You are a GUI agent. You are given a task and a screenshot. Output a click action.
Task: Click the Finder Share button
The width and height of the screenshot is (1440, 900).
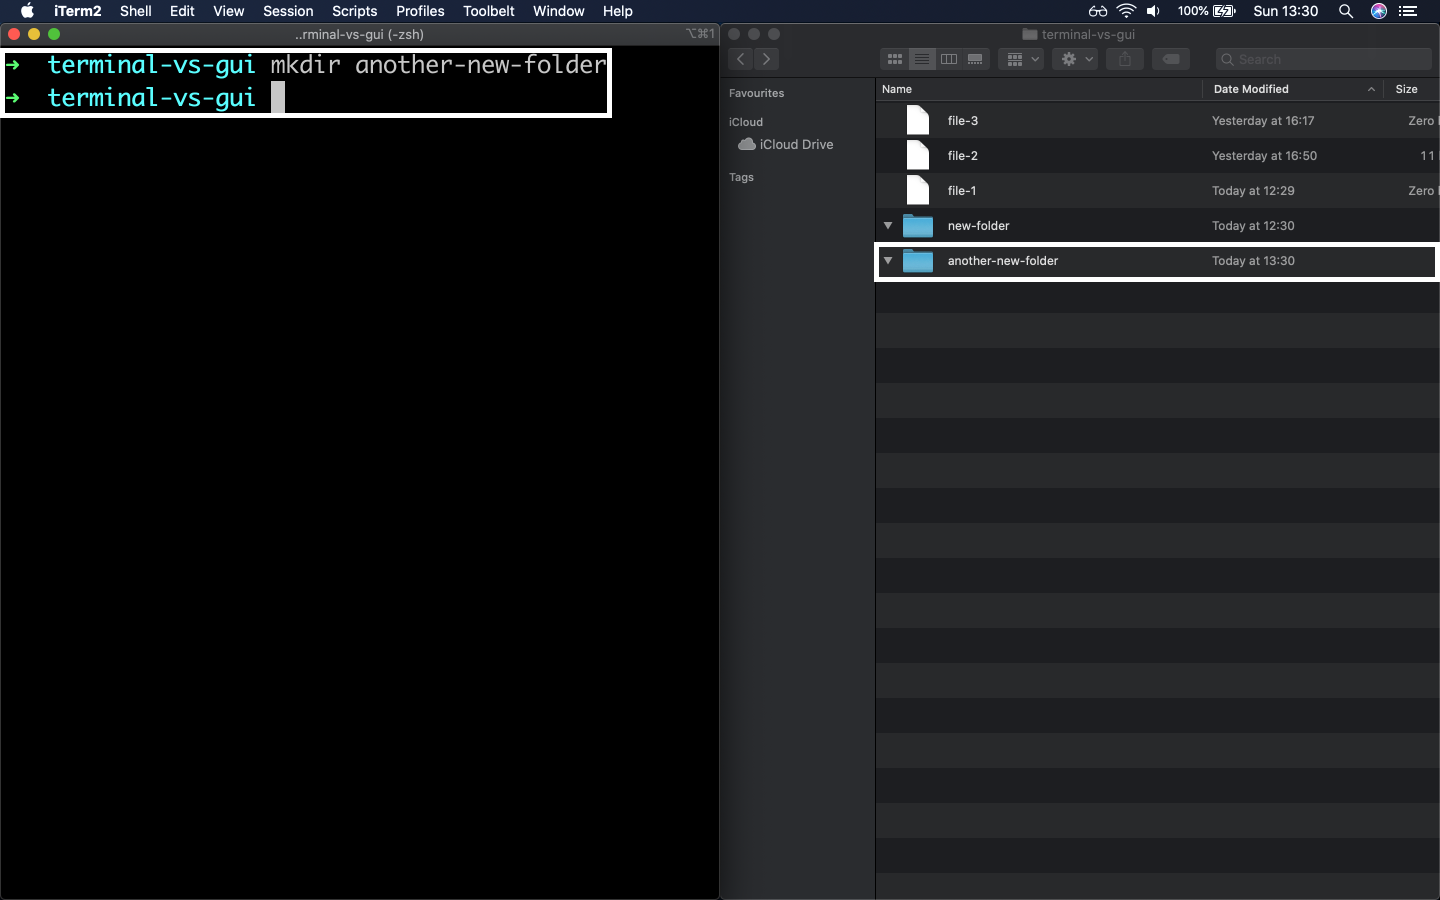tap(1125, 59)
